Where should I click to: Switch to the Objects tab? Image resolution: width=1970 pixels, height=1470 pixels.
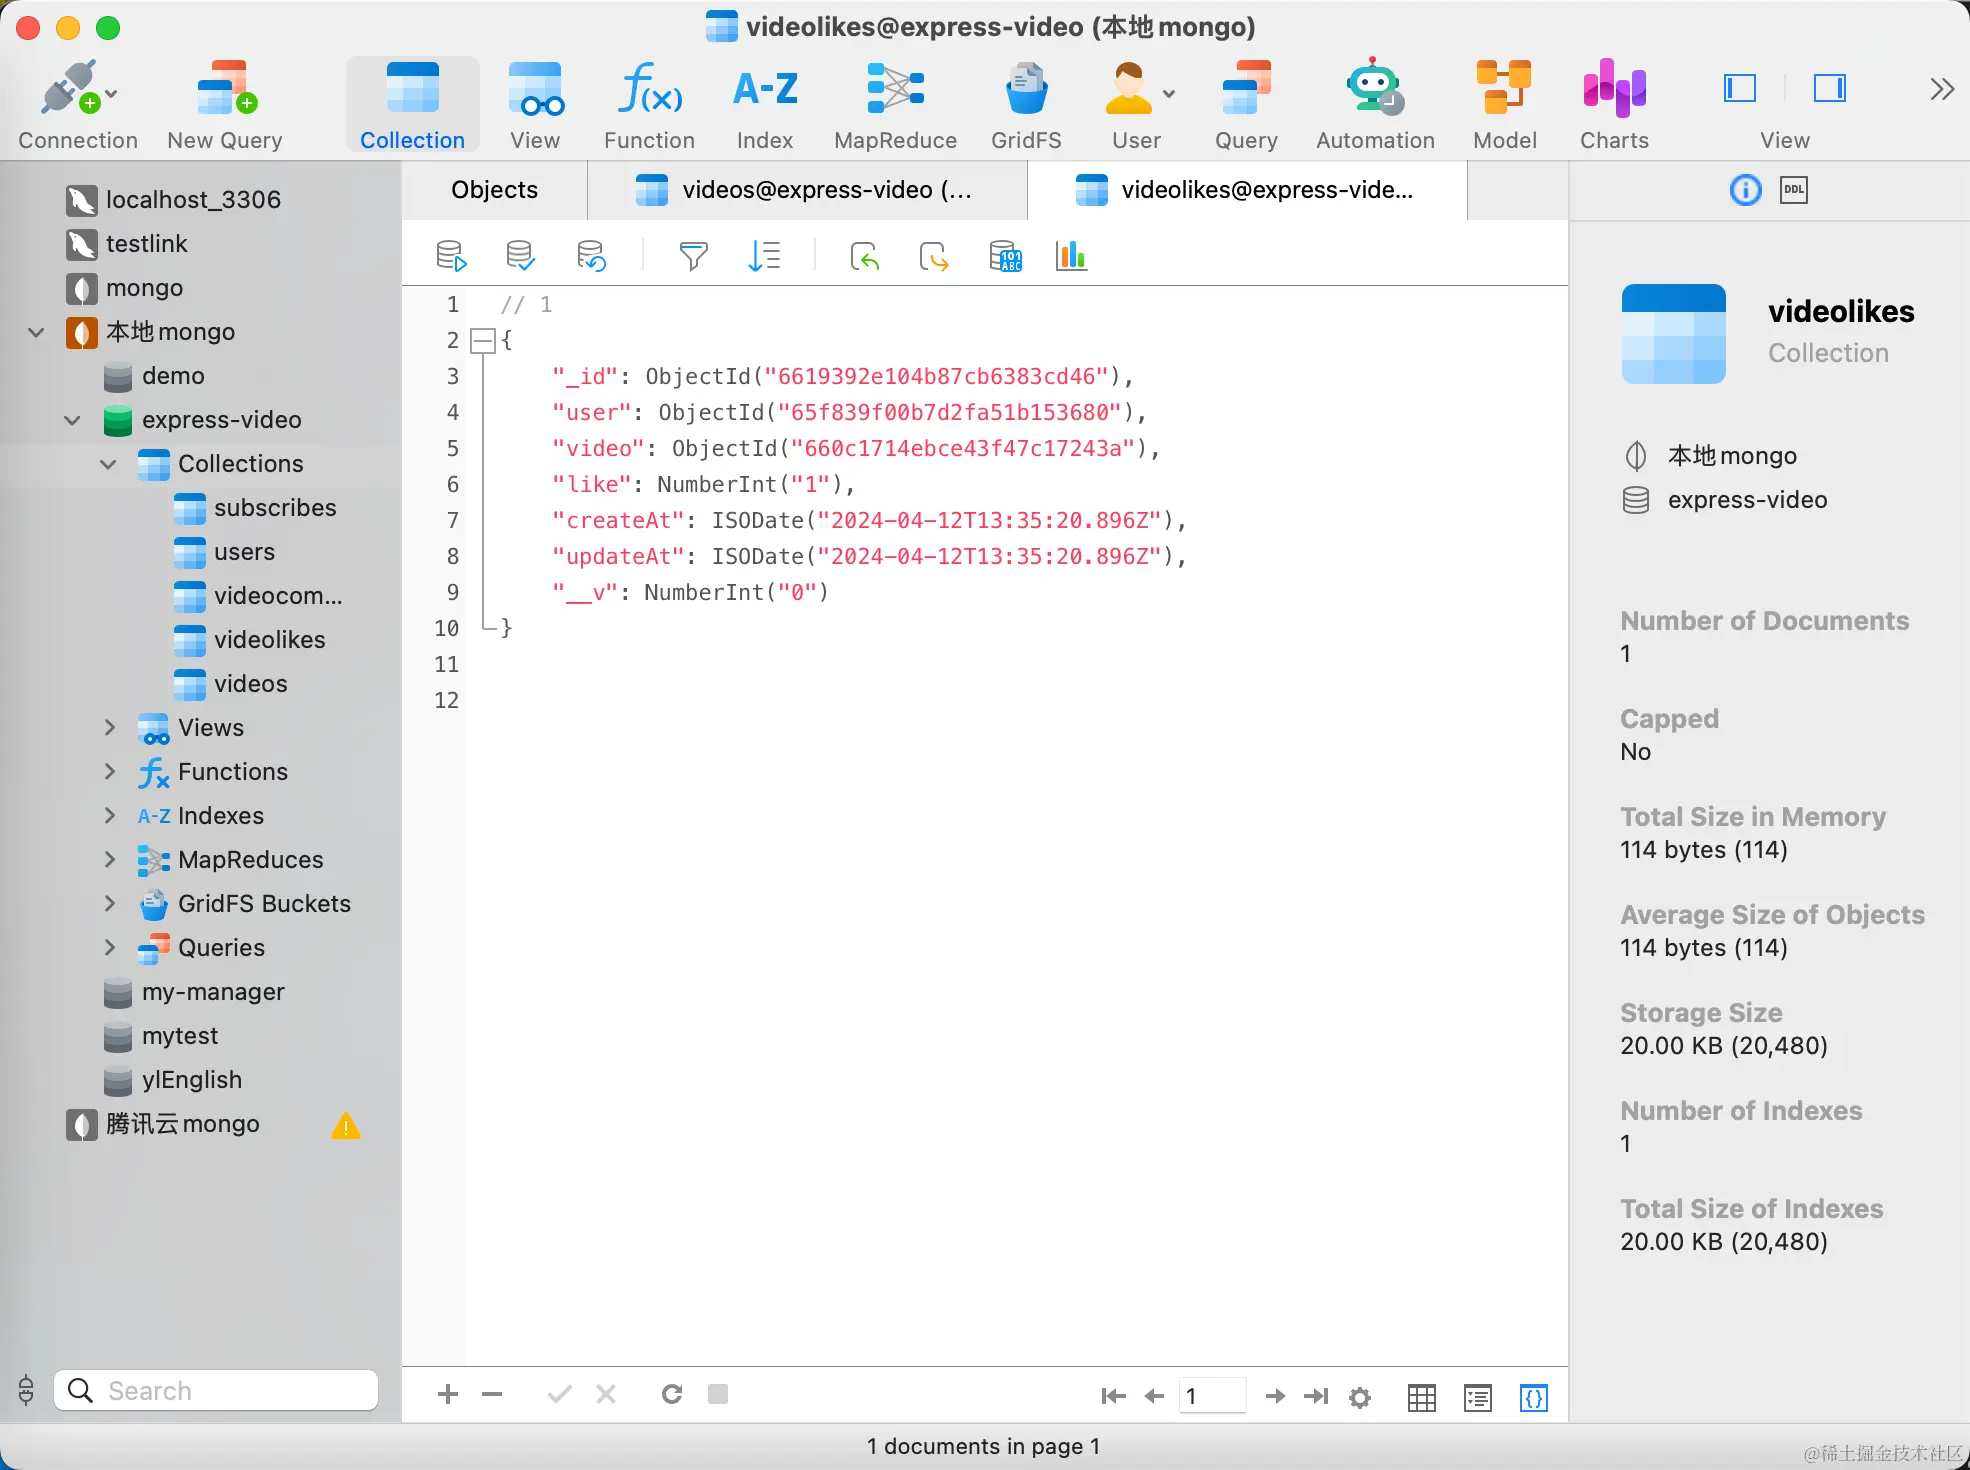[494, 190]
